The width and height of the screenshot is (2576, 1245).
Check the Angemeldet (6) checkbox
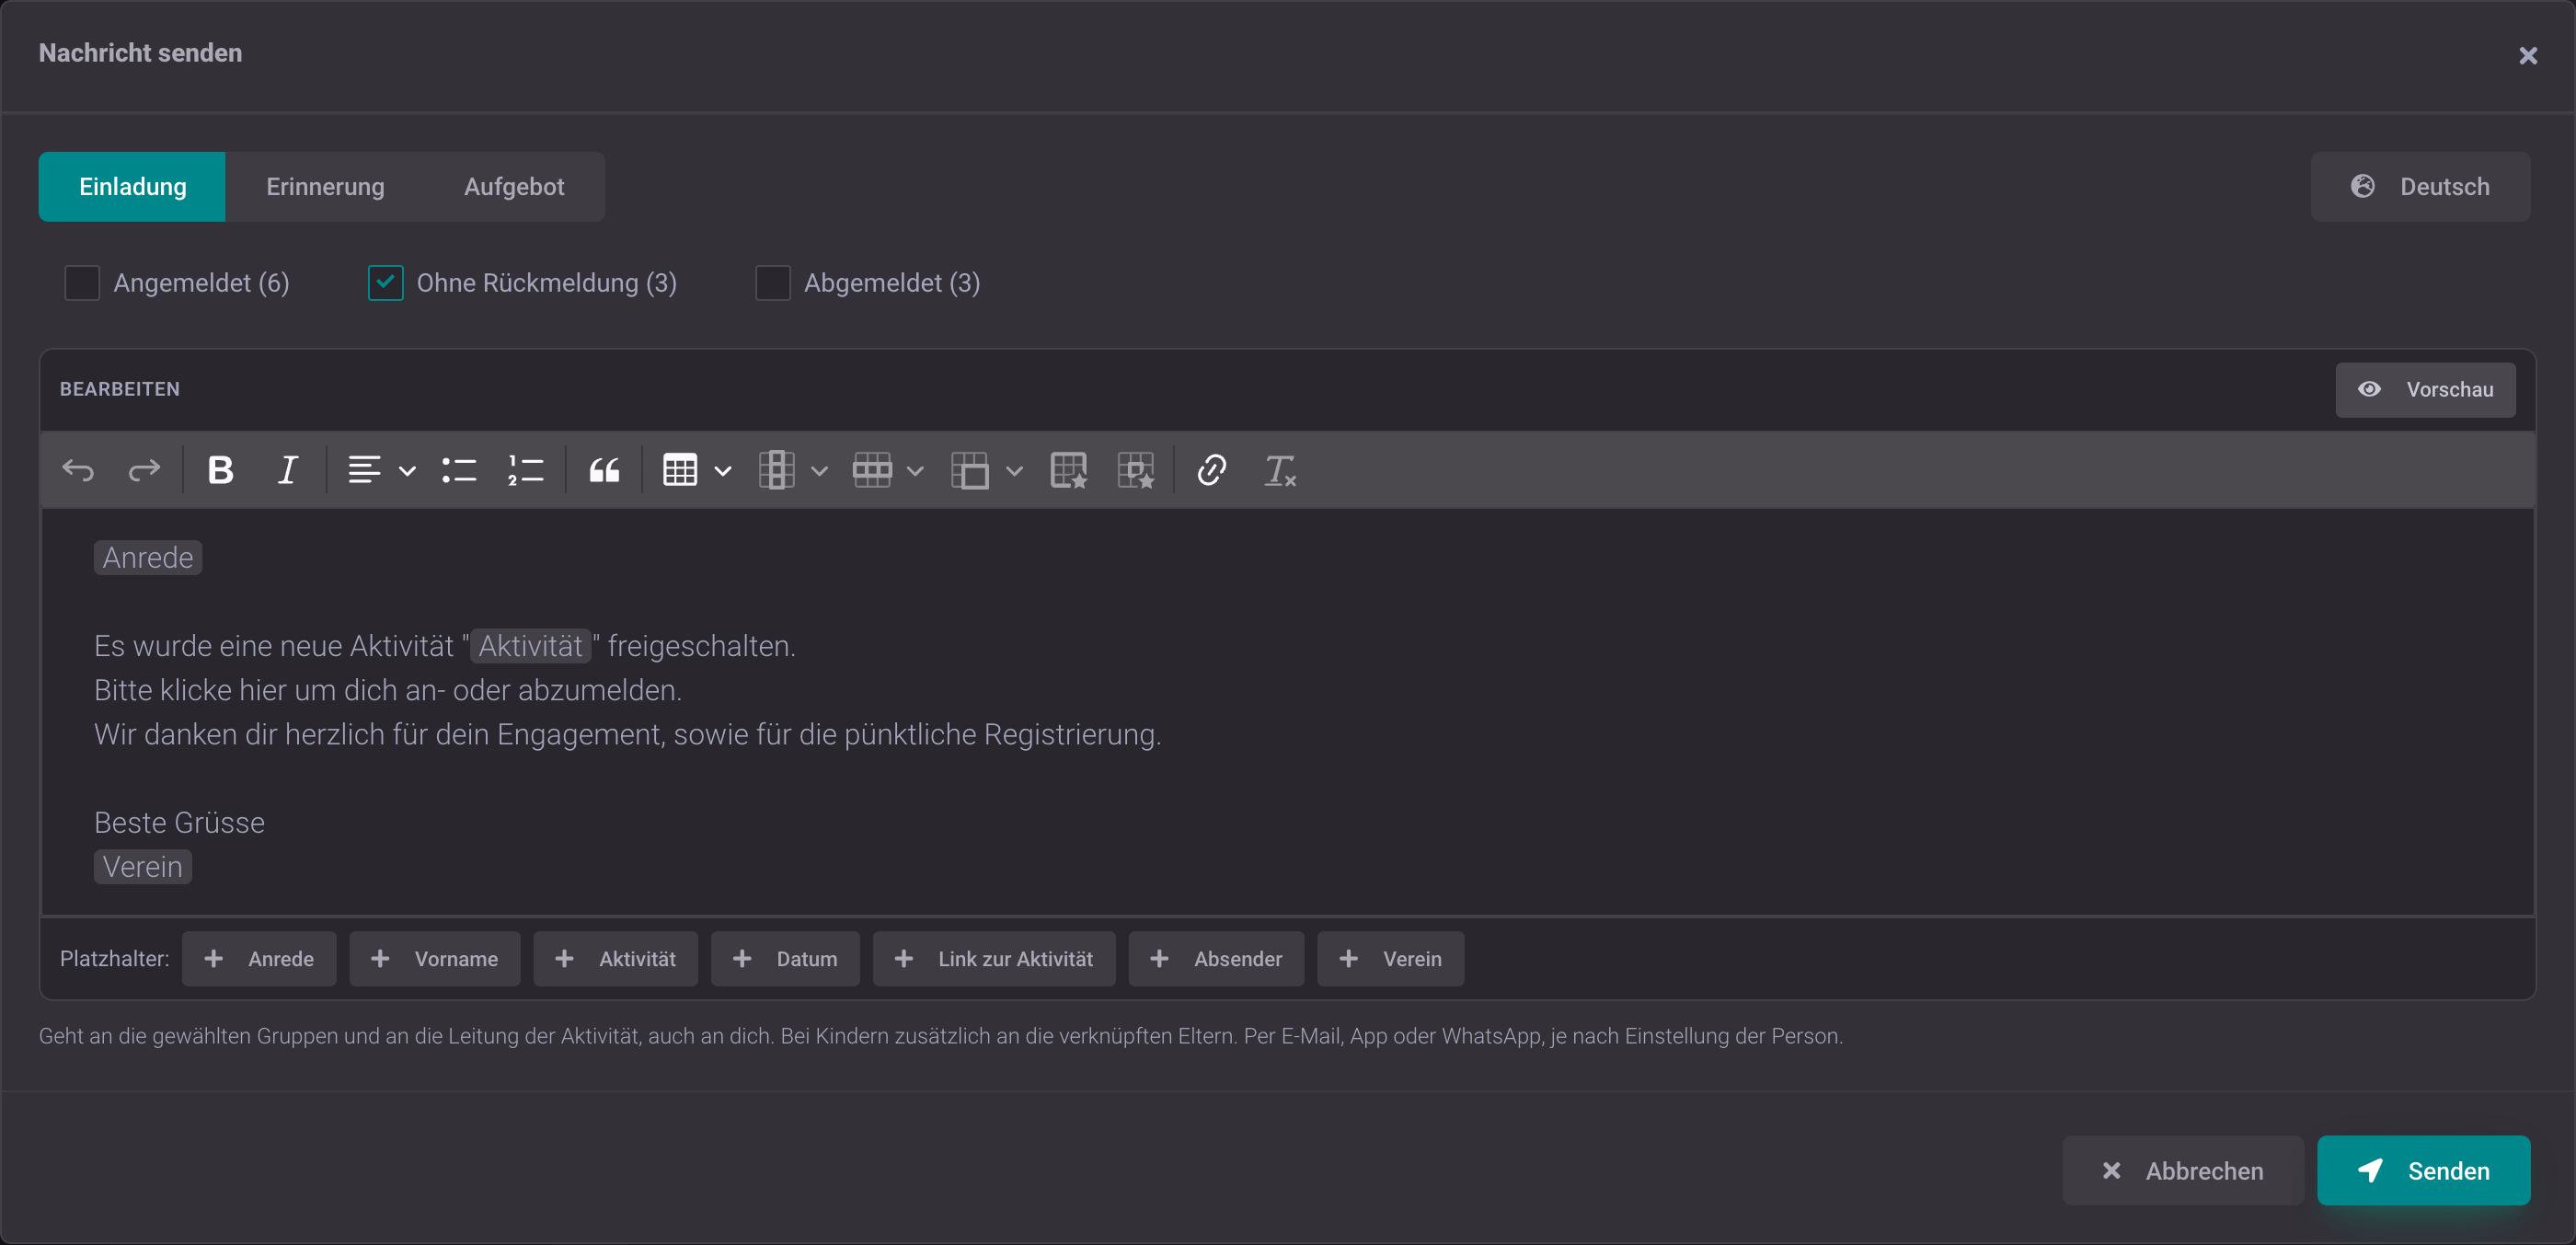pyautogui.click(x=82, y=283)
